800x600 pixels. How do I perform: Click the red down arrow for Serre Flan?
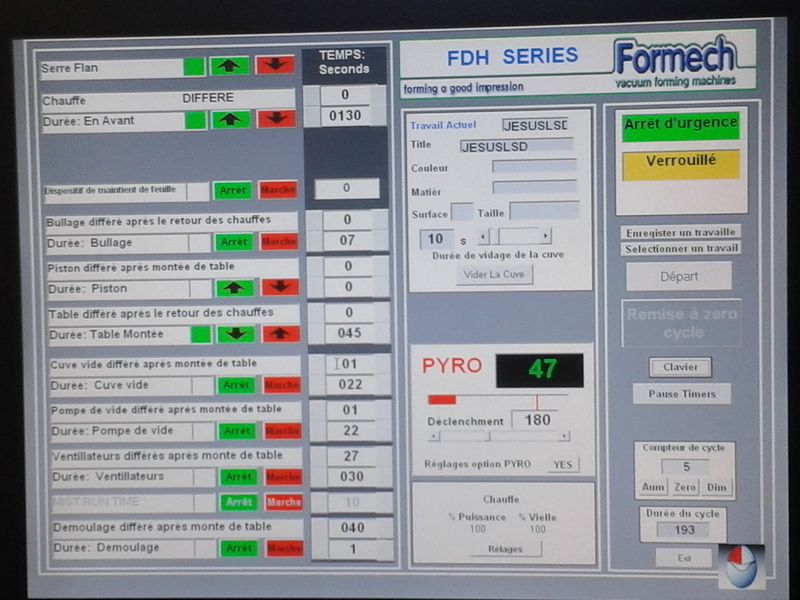[x=275, y=65]
